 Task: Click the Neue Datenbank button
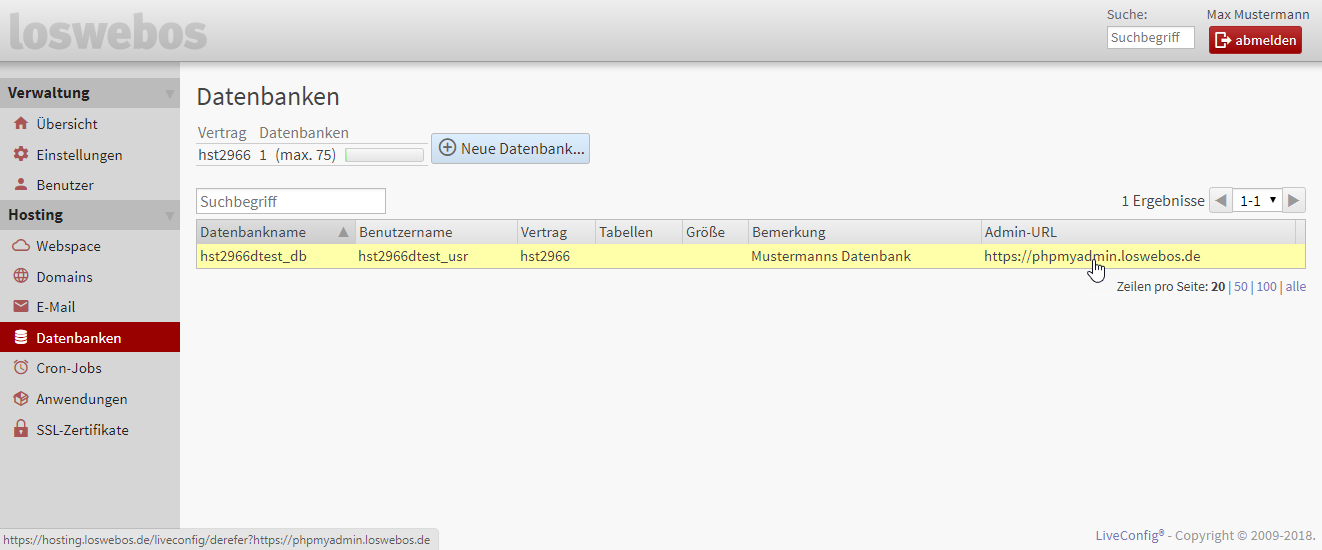point(510,149)
